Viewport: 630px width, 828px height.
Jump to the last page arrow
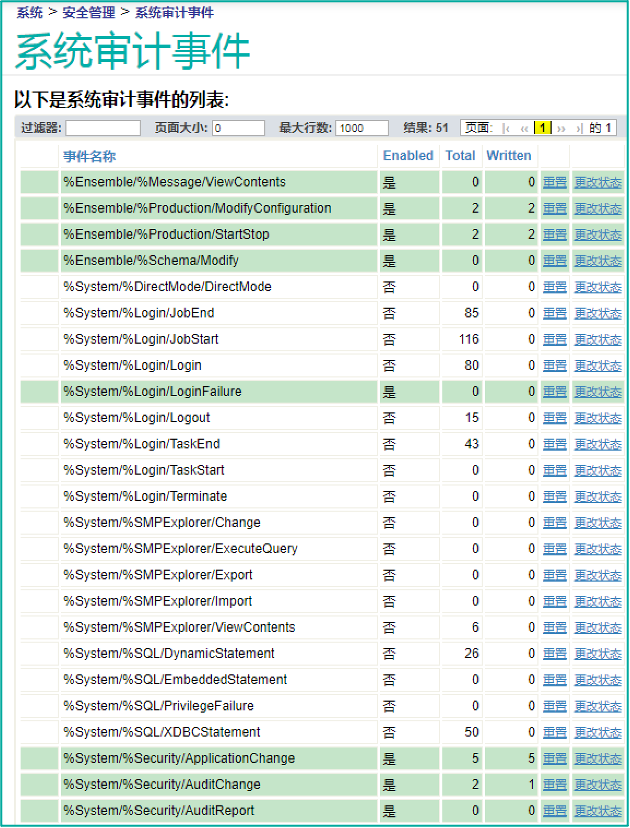(579, 128)
